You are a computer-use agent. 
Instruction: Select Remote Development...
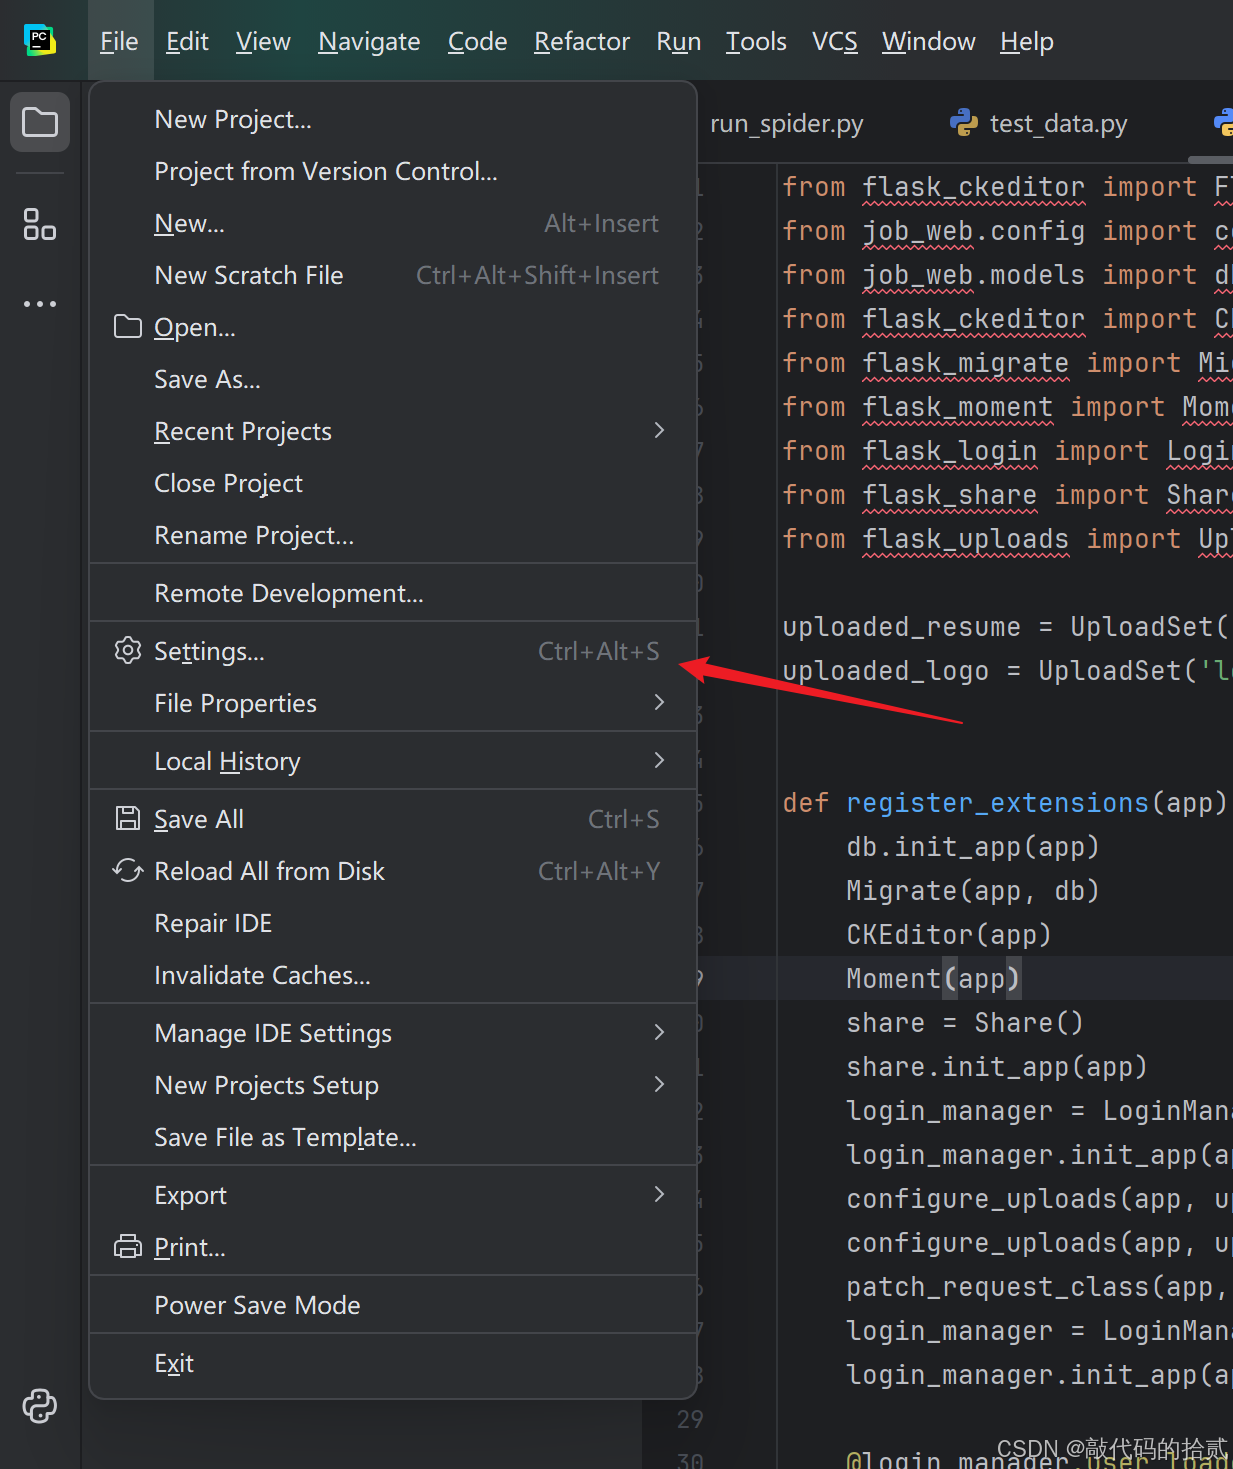tap(393, 593)
